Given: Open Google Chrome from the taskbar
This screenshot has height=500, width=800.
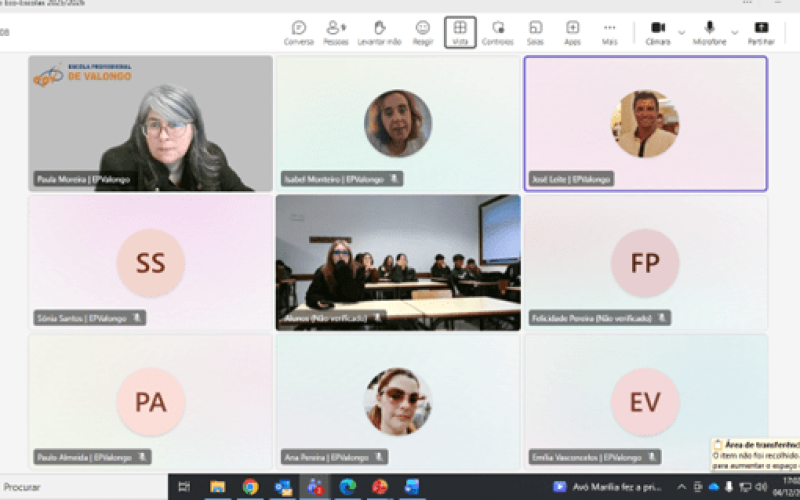Looking at the screenshot, I should tap(250, 487).
